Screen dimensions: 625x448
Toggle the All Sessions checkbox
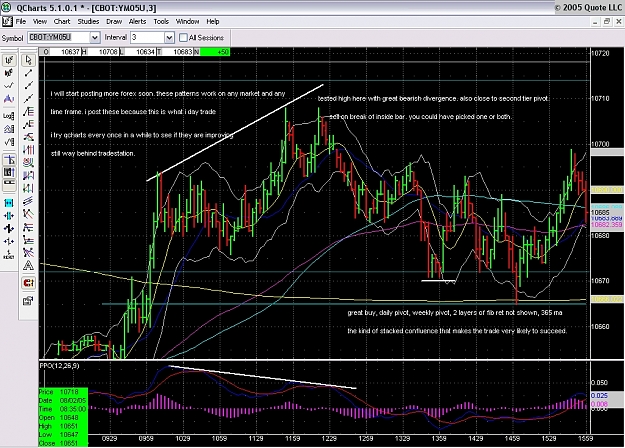click(183, 38)
